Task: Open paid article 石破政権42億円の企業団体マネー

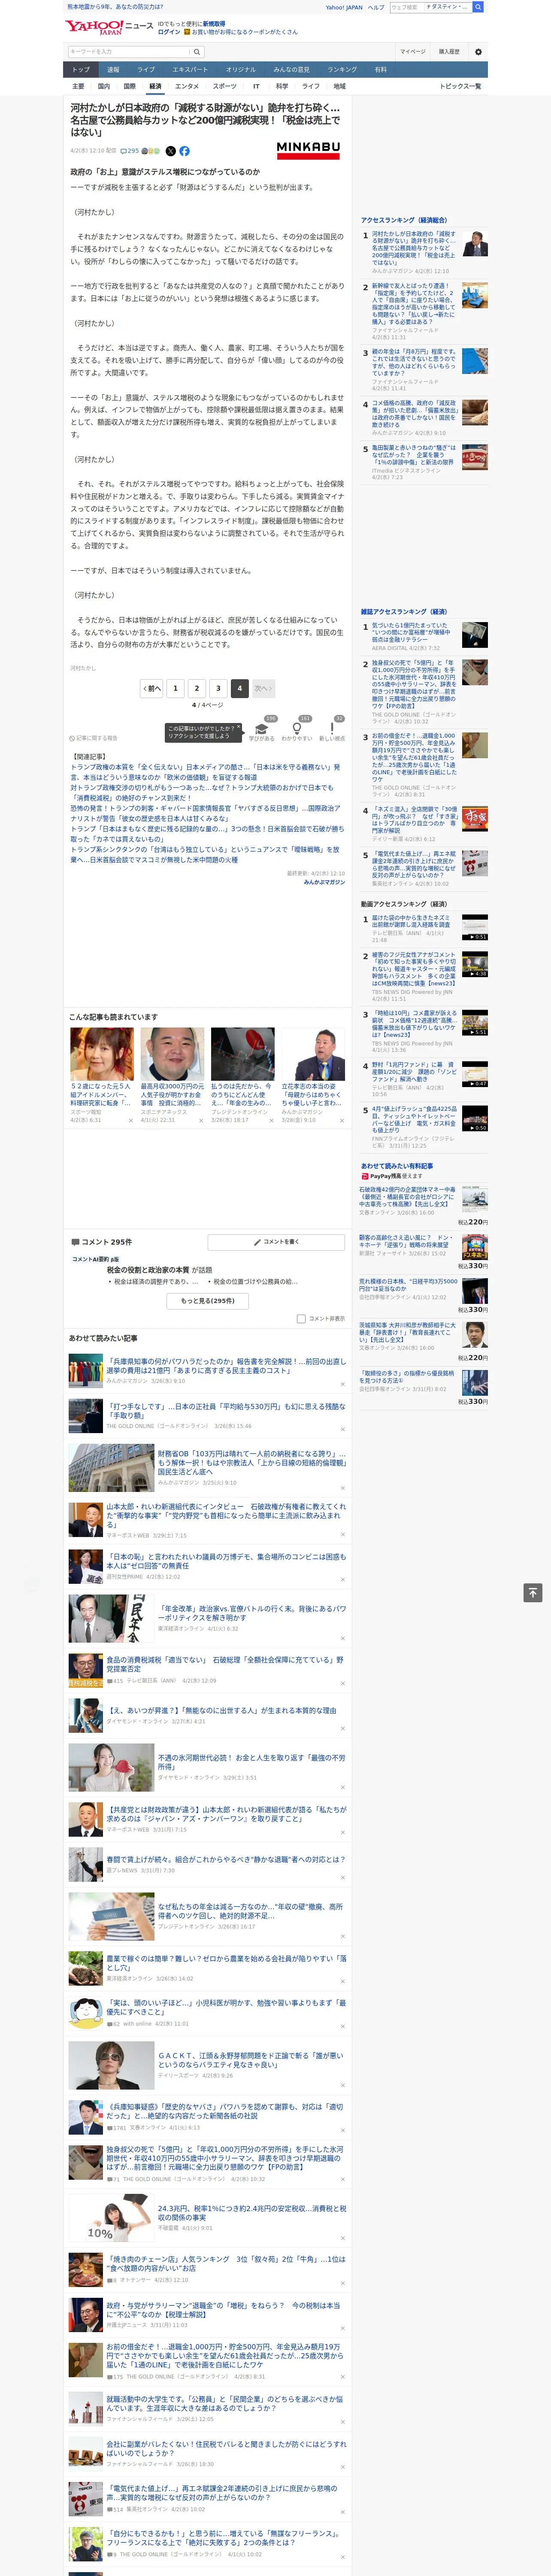Action: 407,1196
